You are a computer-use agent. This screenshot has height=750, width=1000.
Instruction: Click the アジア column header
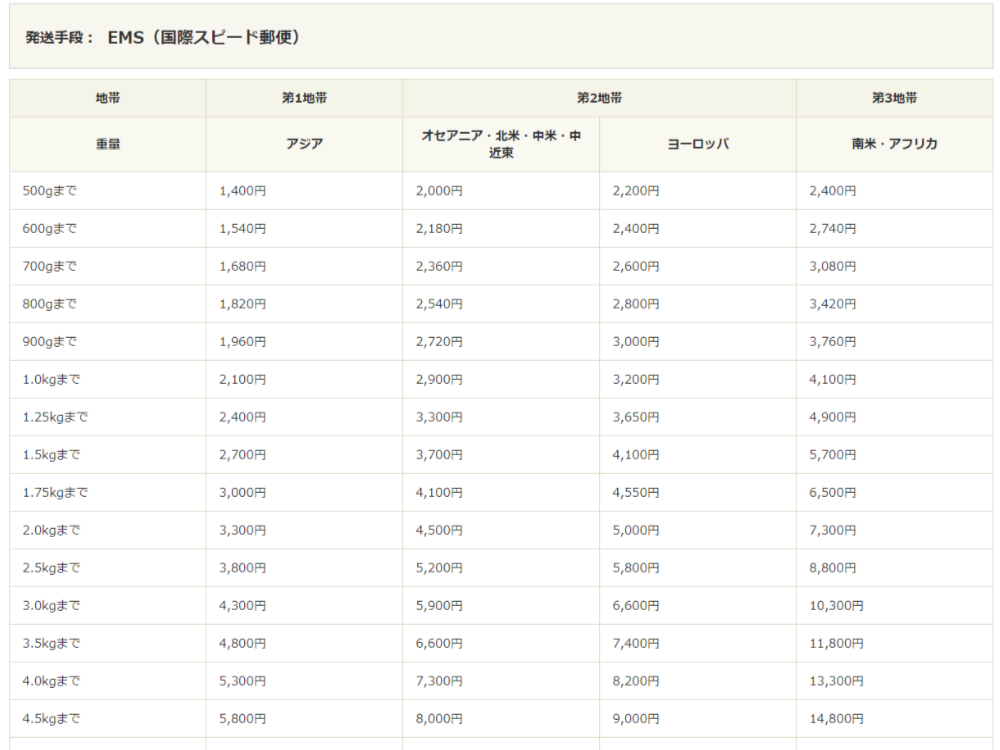pos(304,144)
